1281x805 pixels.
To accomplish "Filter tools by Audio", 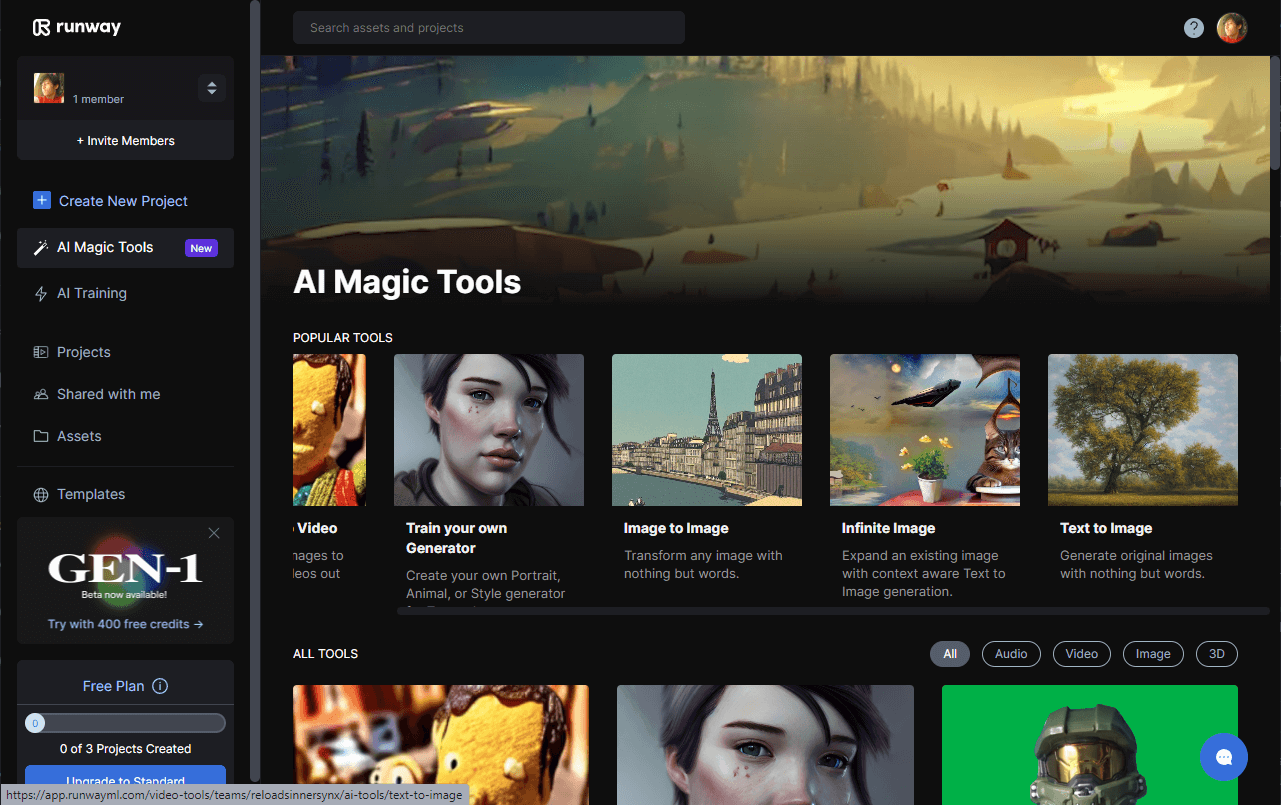I will click(x=1011, y=654).
